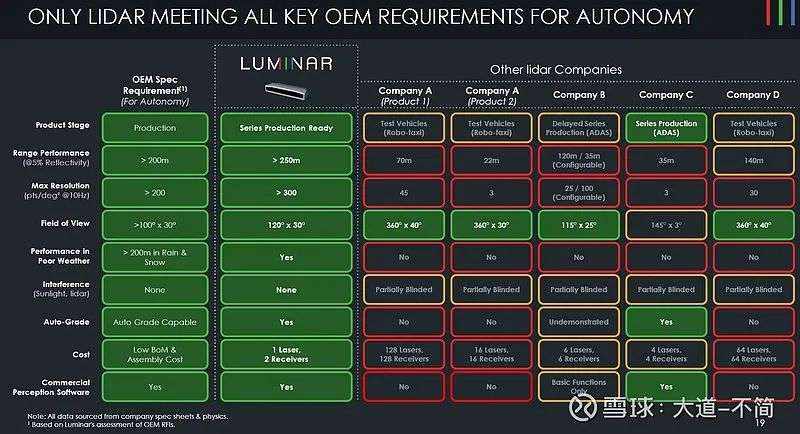800x434 pixels.
Task: Click the 'Auto-Grade' row label
Action: click(x=66, y=322)
